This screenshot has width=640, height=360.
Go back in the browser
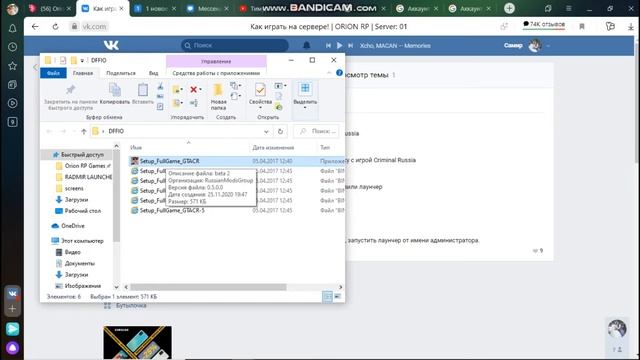click(x=35, y=27)
